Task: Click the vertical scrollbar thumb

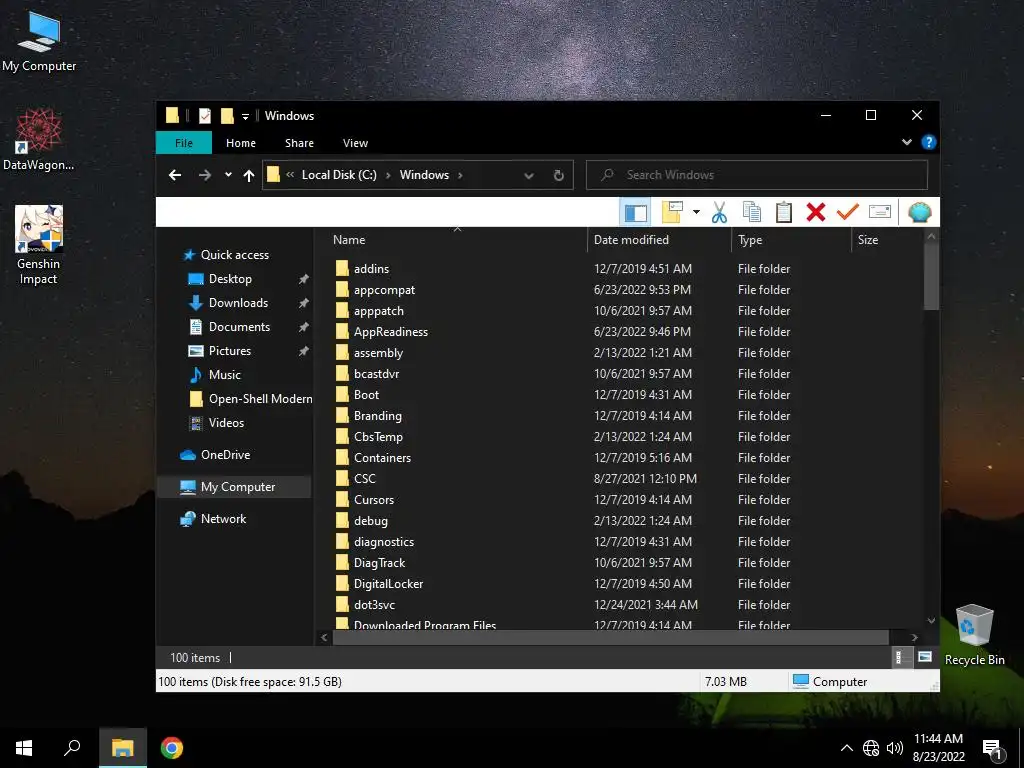Action: 931,276
